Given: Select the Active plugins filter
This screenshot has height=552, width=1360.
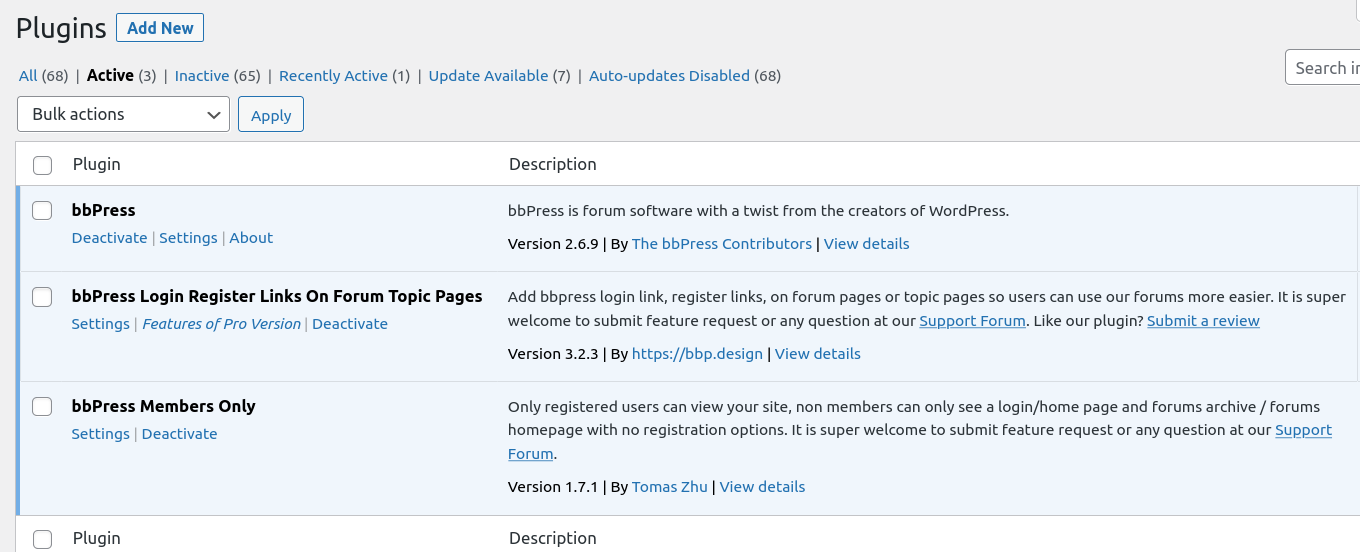Looking at the screenshot, I should [x=110, y=76].
